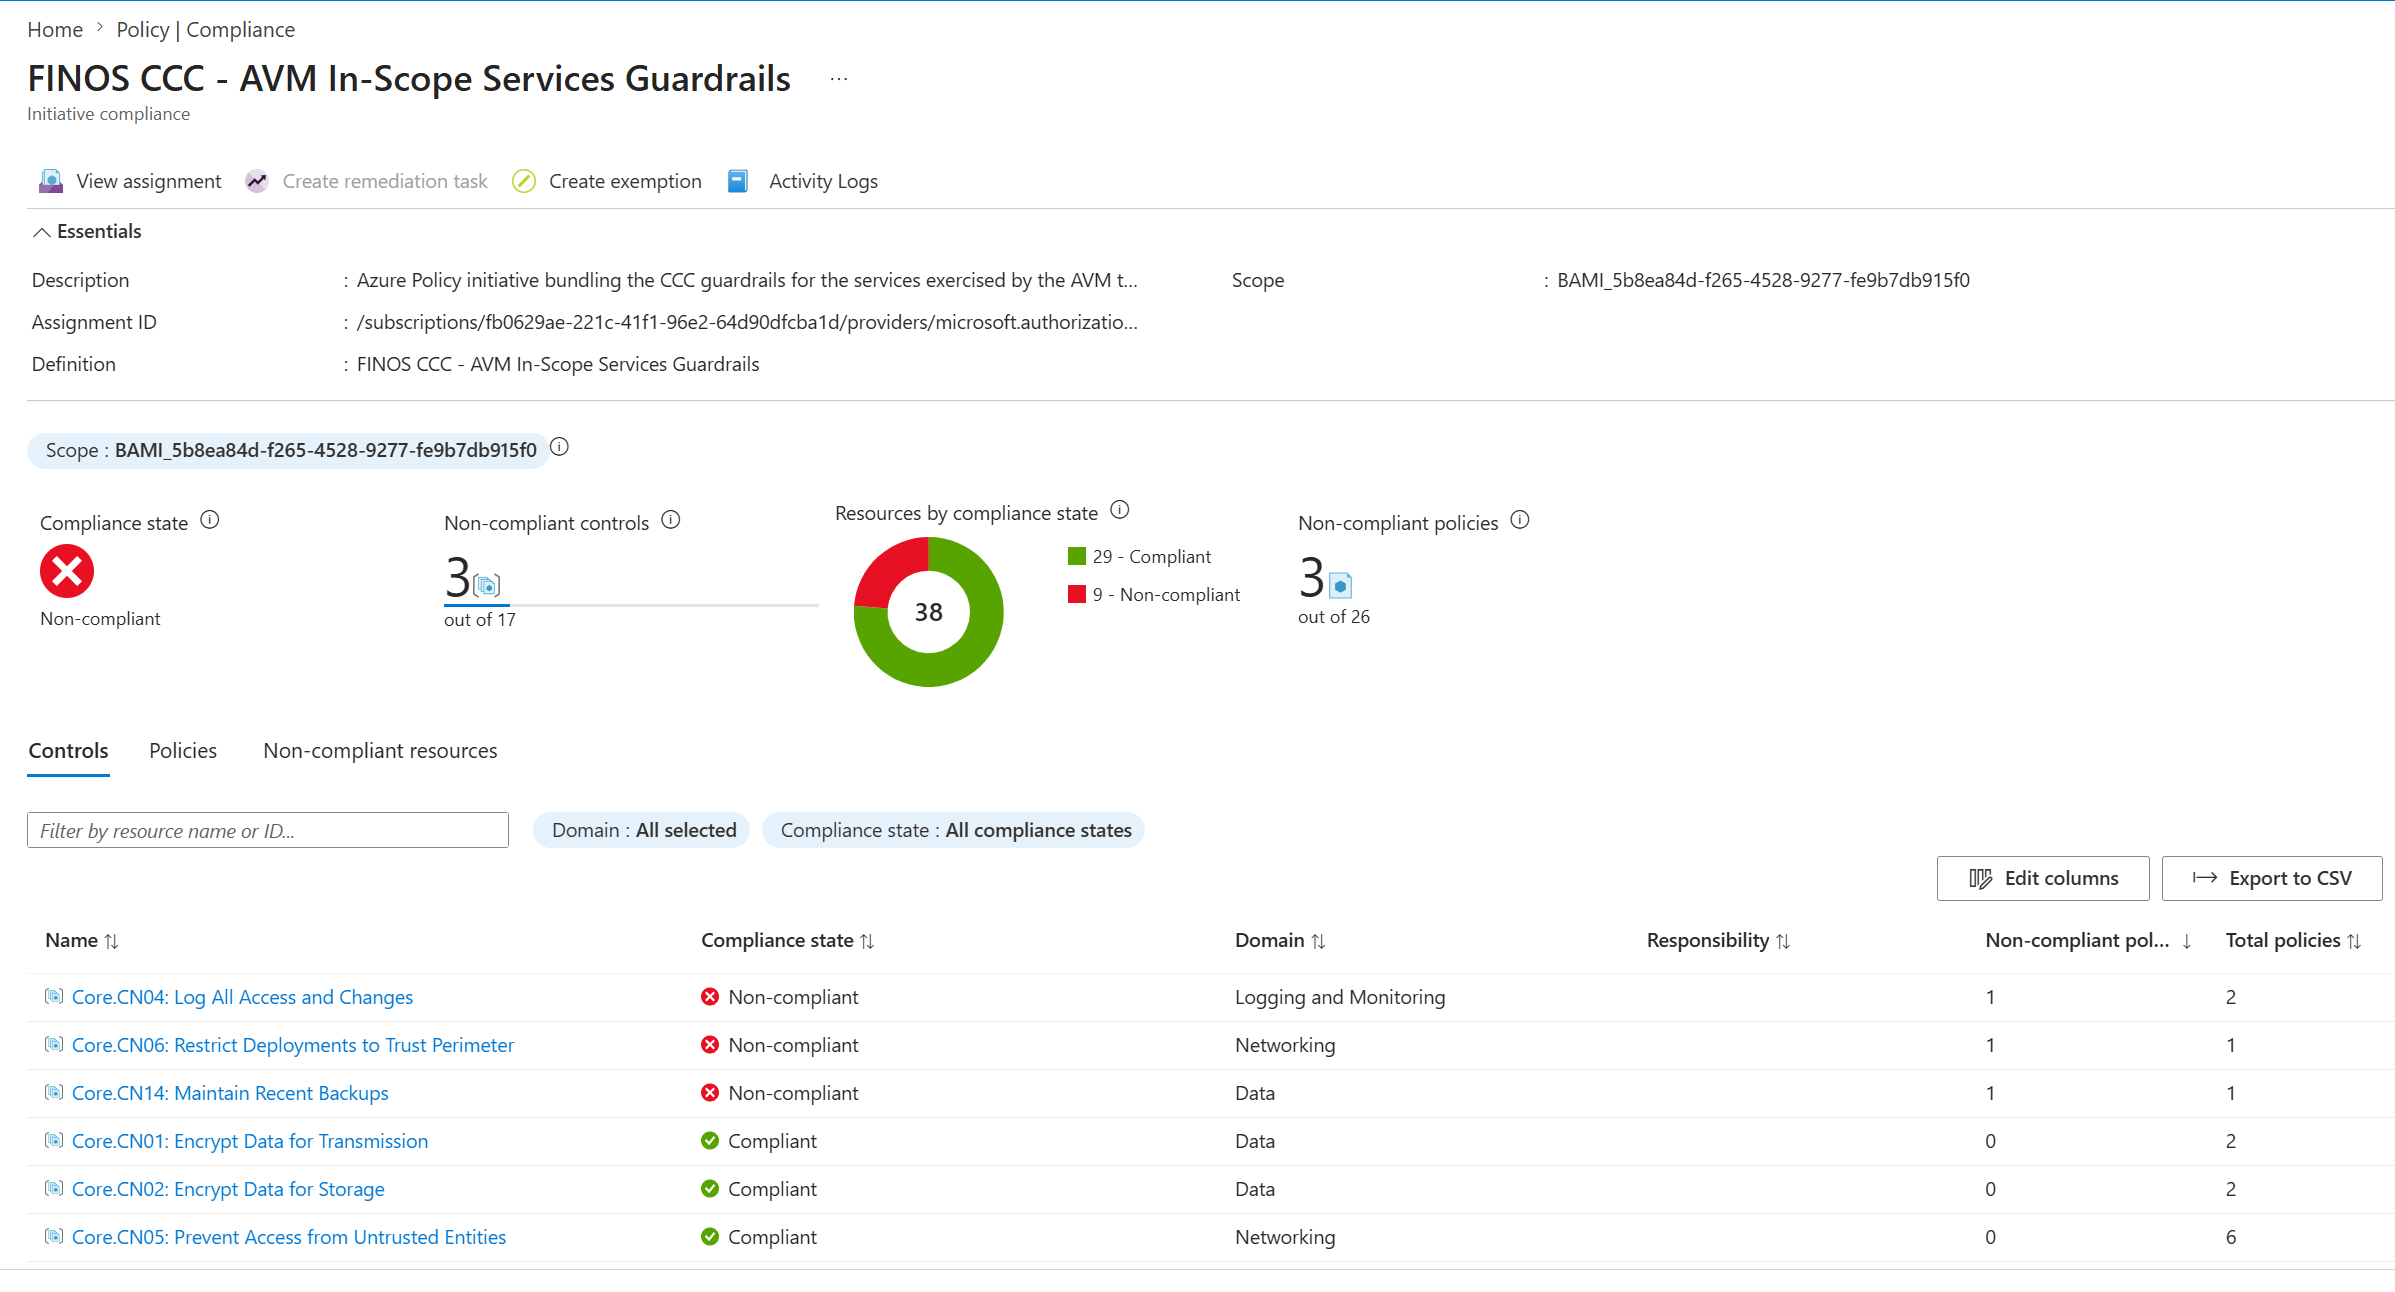Click the non-compliant controls progress bar
Image resolution: width=2395 pixels, height=1292 pixels.
(x=631, y=605)
